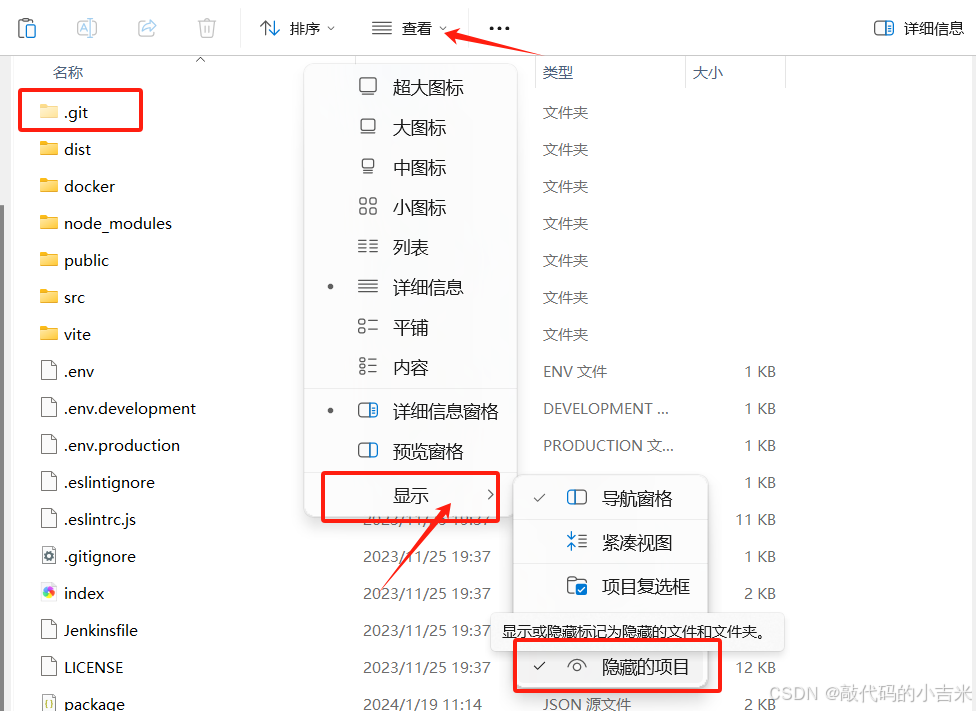
Task: Click the Paste clipboard toolbar icon
Action: pos(27,28)
